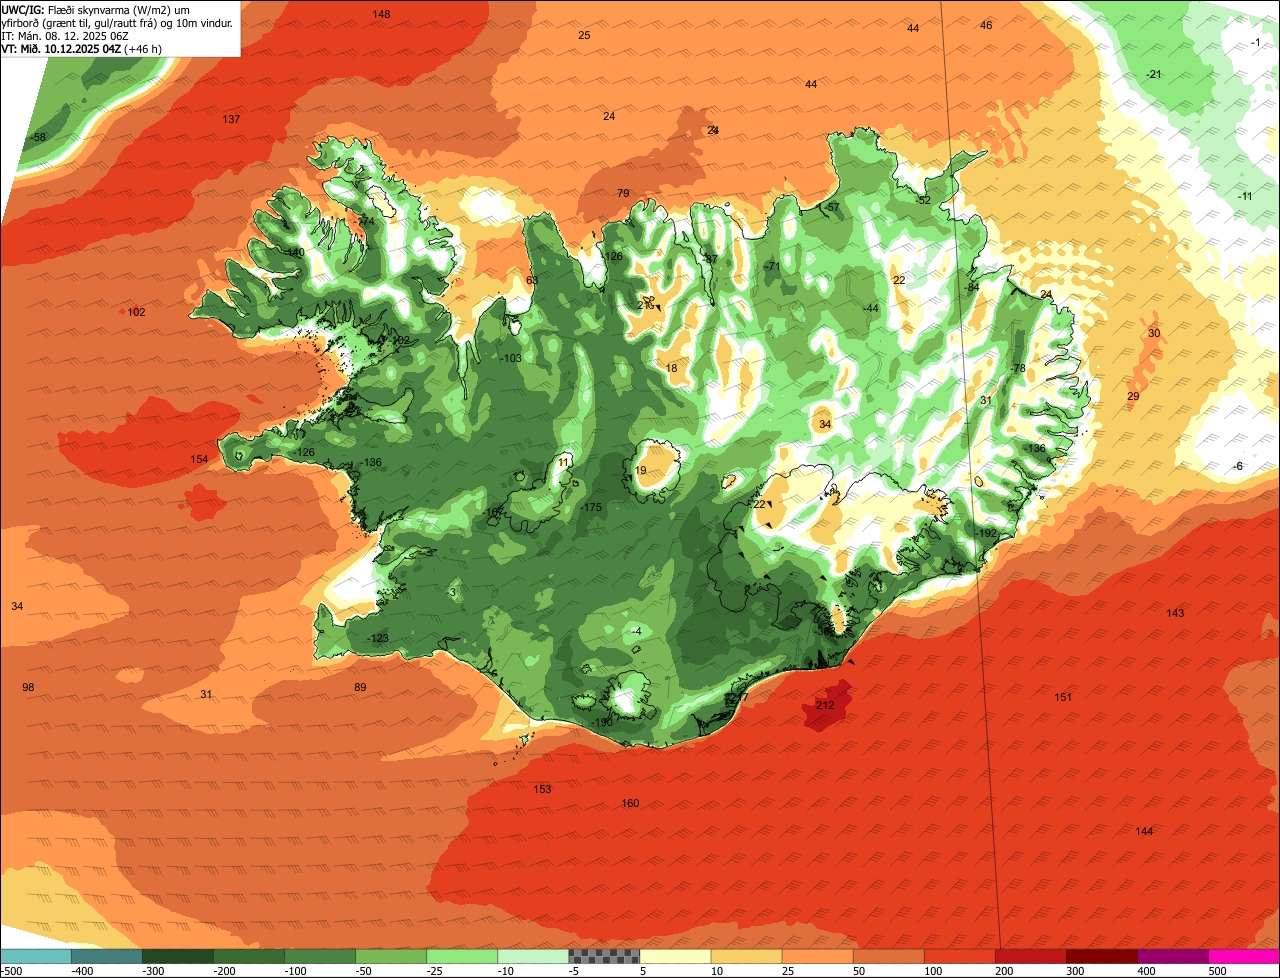Choose the red swatch between 100 and 200
1280x978 pixels.
pyautogui.click(x=959, y=956)
